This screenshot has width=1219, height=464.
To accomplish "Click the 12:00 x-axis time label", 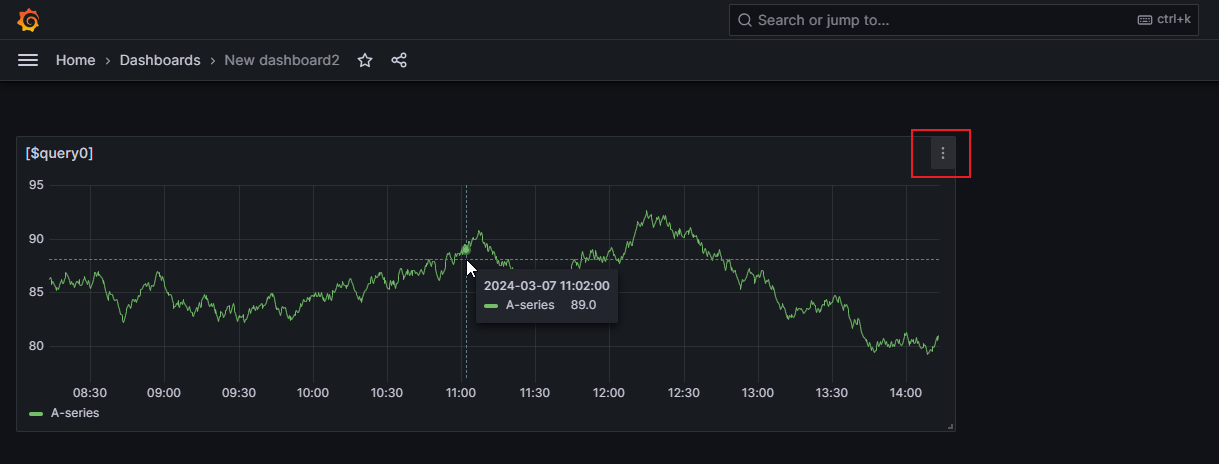I will 608,393.
